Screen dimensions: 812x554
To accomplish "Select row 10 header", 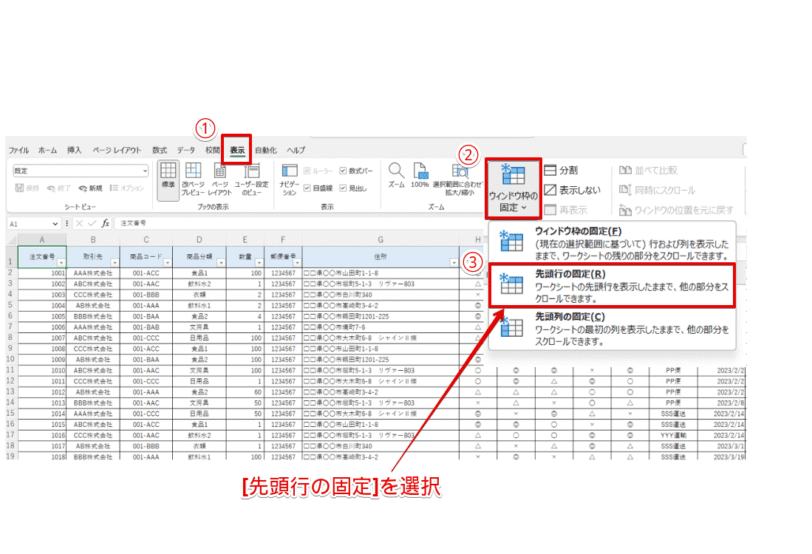I will (x=10, y=359).
